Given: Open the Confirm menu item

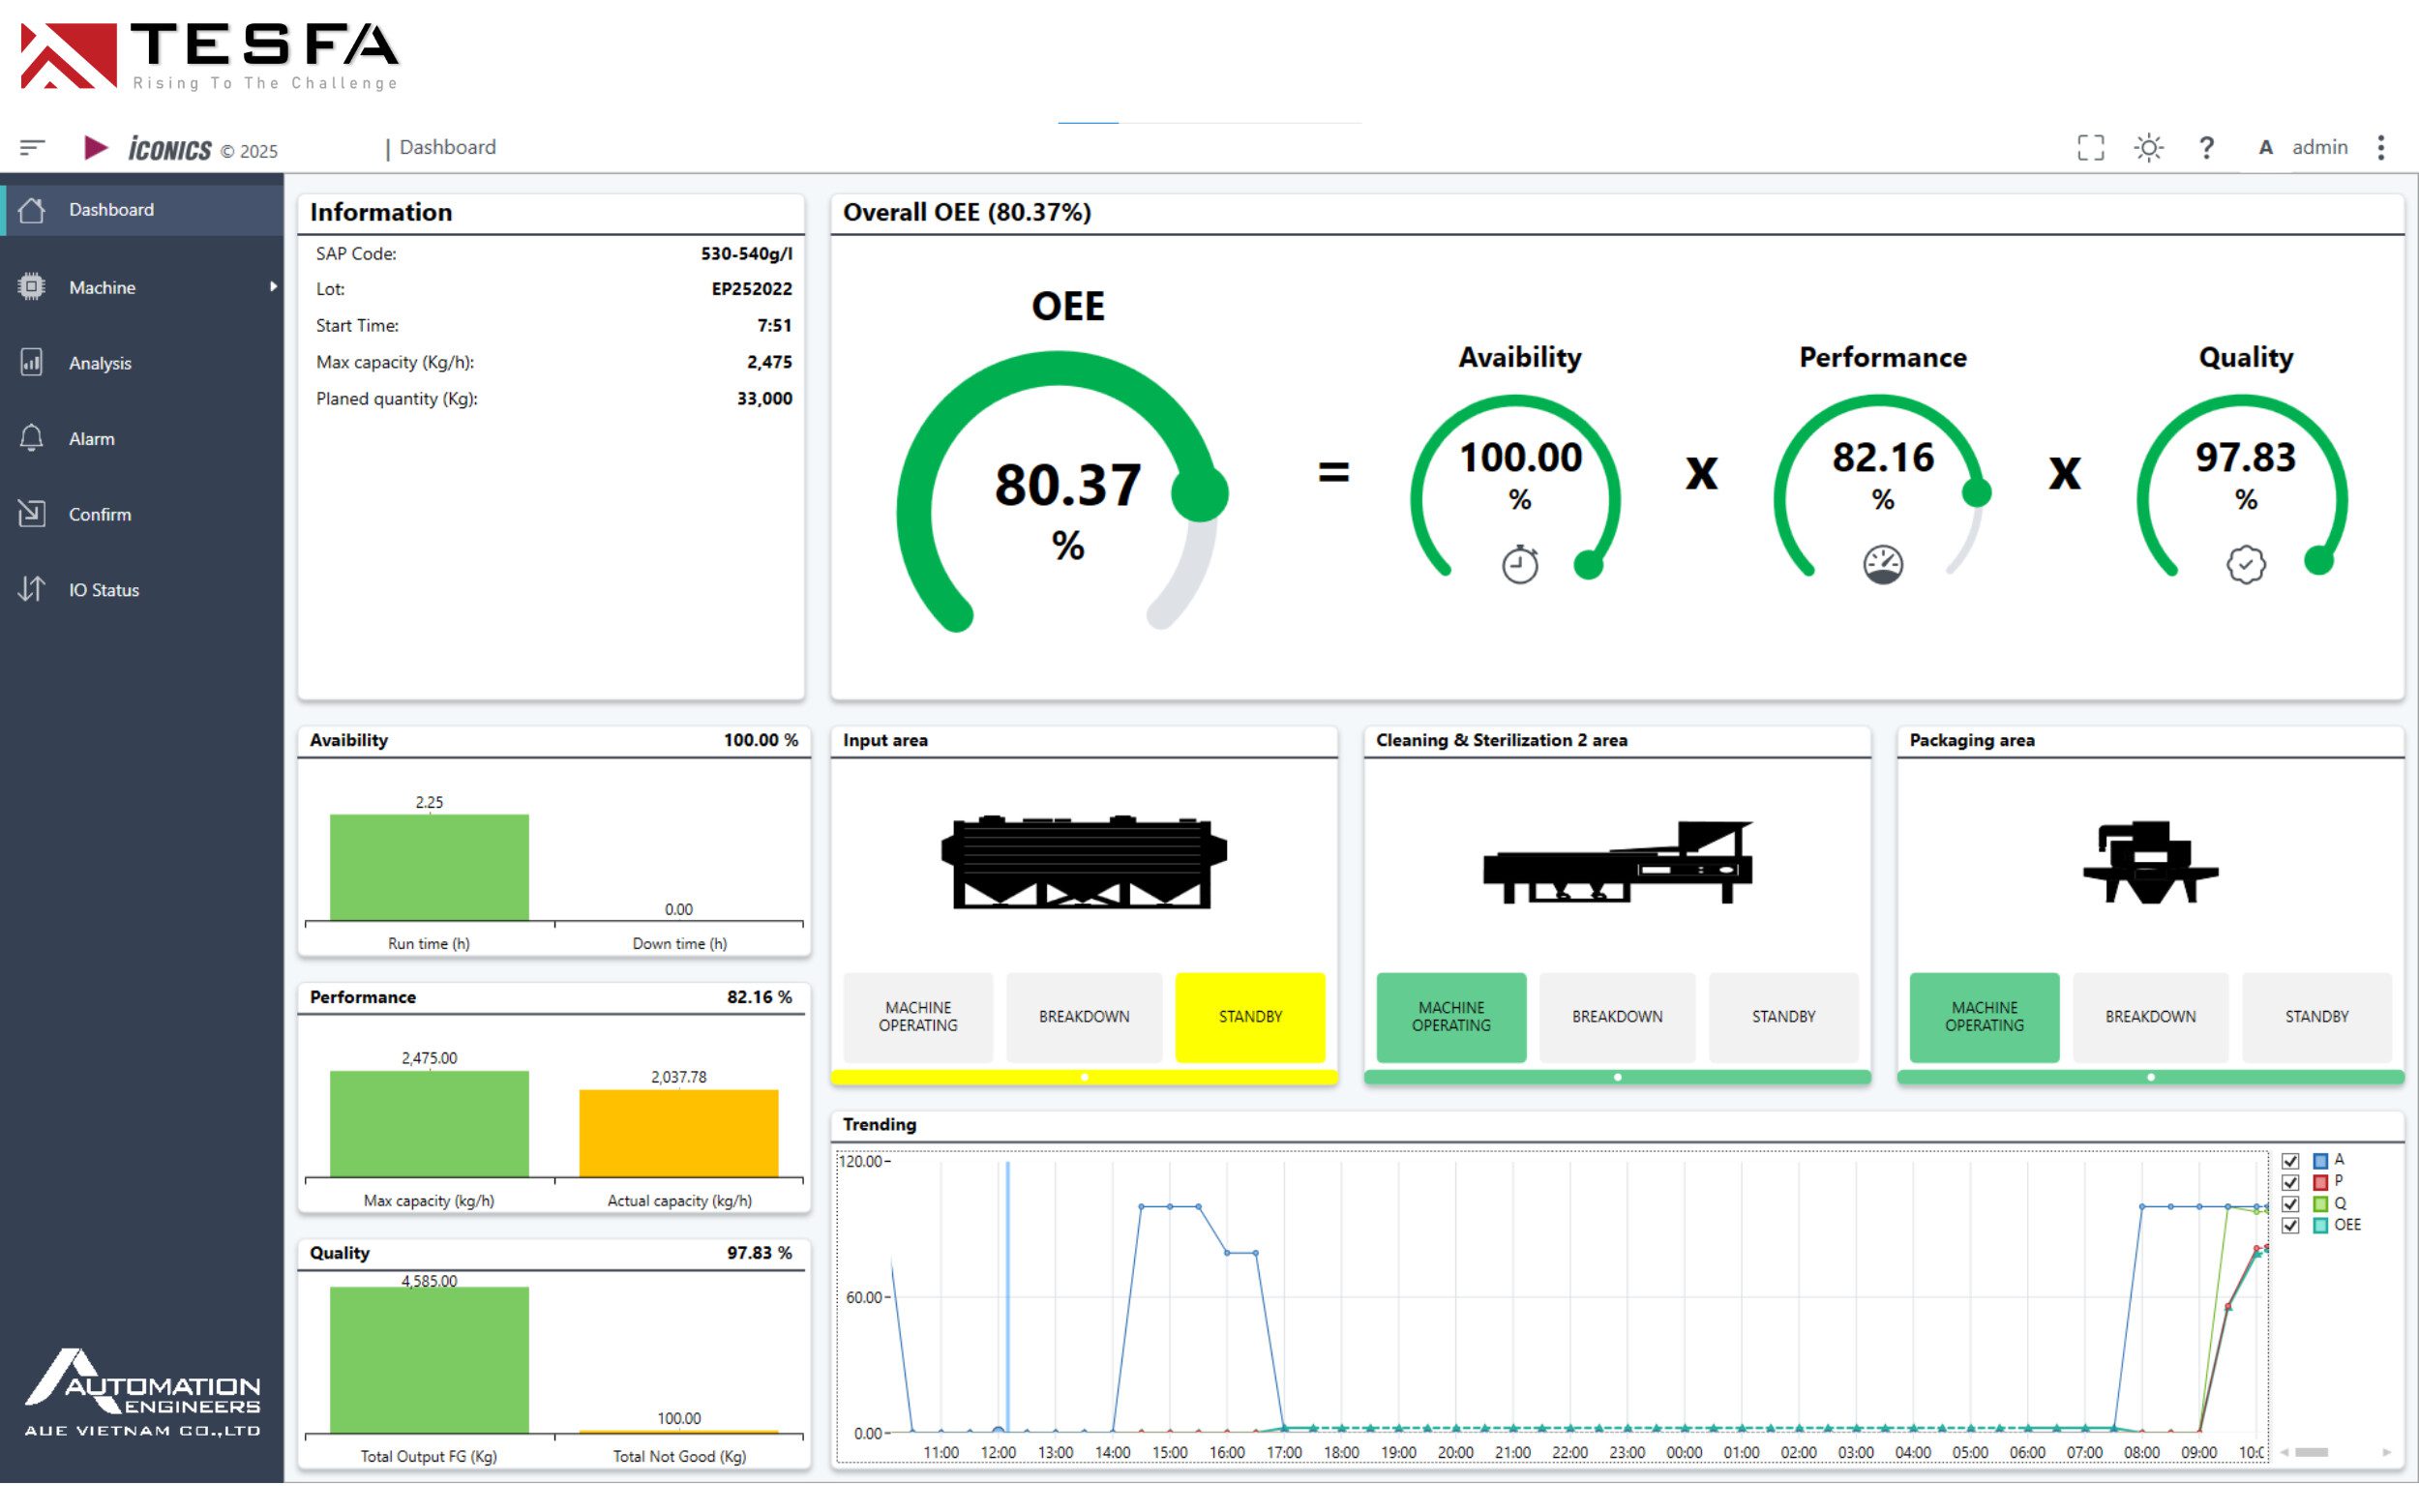Looking at the screenshot, I should [142, 513].
